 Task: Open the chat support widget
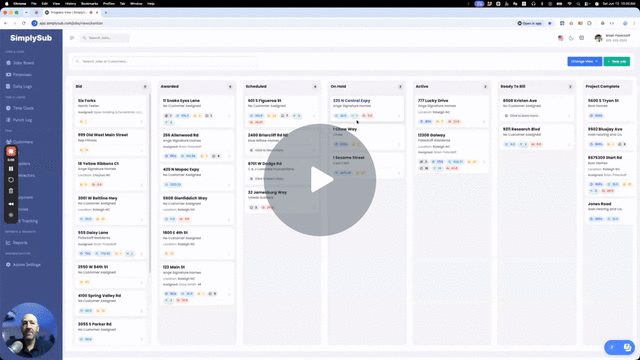pos(620,347)
